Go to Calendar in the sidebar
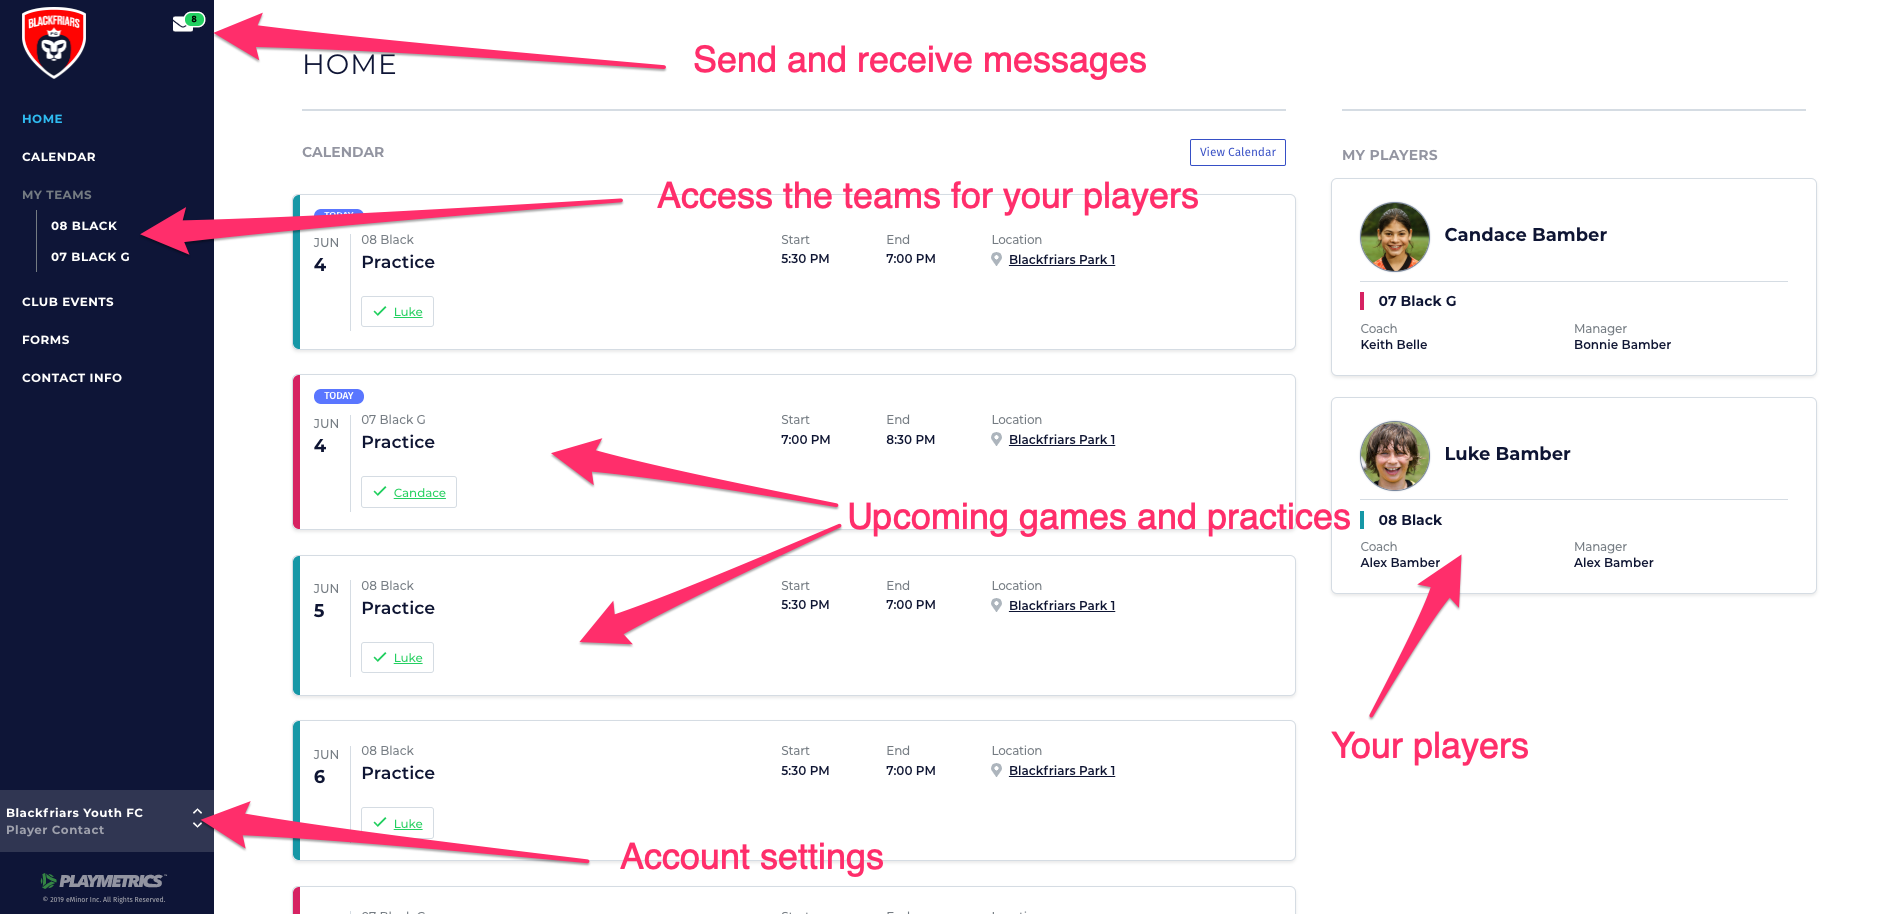 point(59,157)
